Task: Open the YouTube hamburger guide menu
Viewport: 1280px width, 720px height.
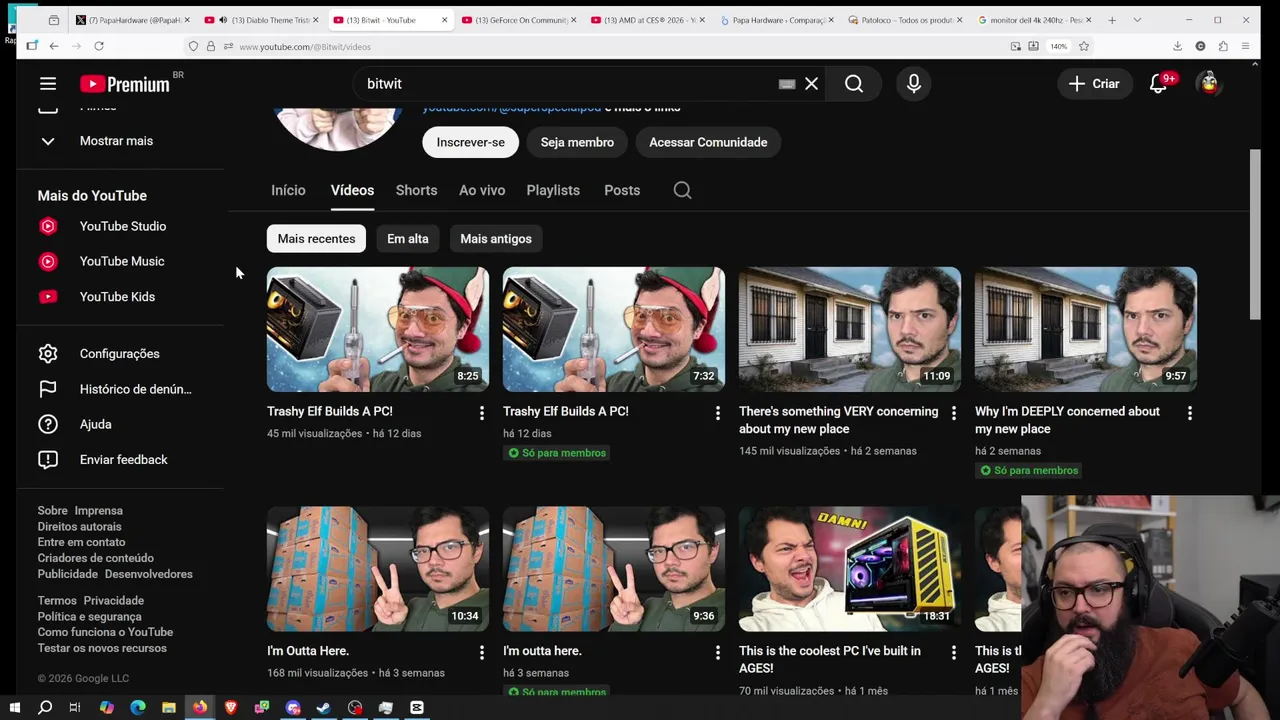Action: coord(48,84)
